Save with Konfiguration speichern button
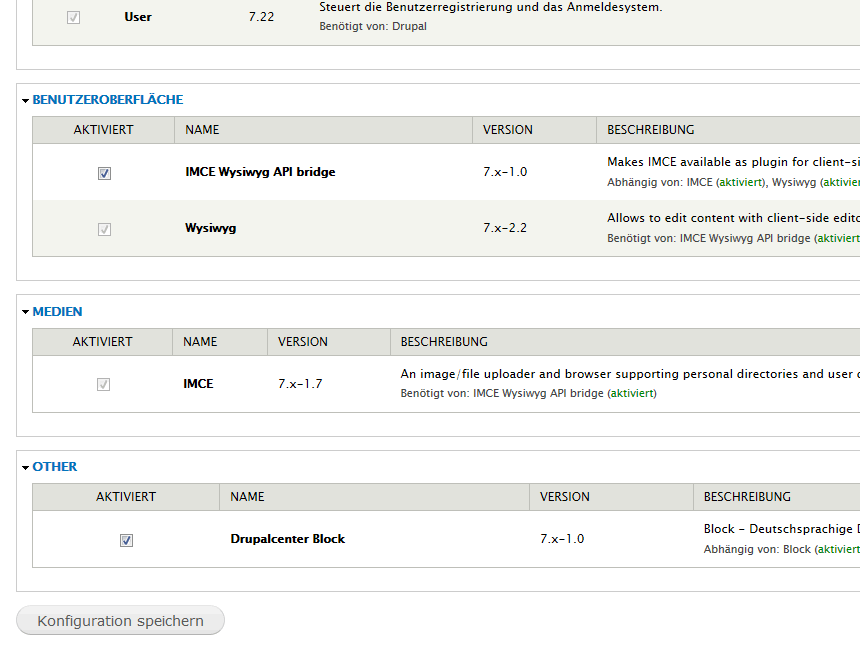This screenshot has width=860, height=663. pyautogui.click(x=120, y=621)
